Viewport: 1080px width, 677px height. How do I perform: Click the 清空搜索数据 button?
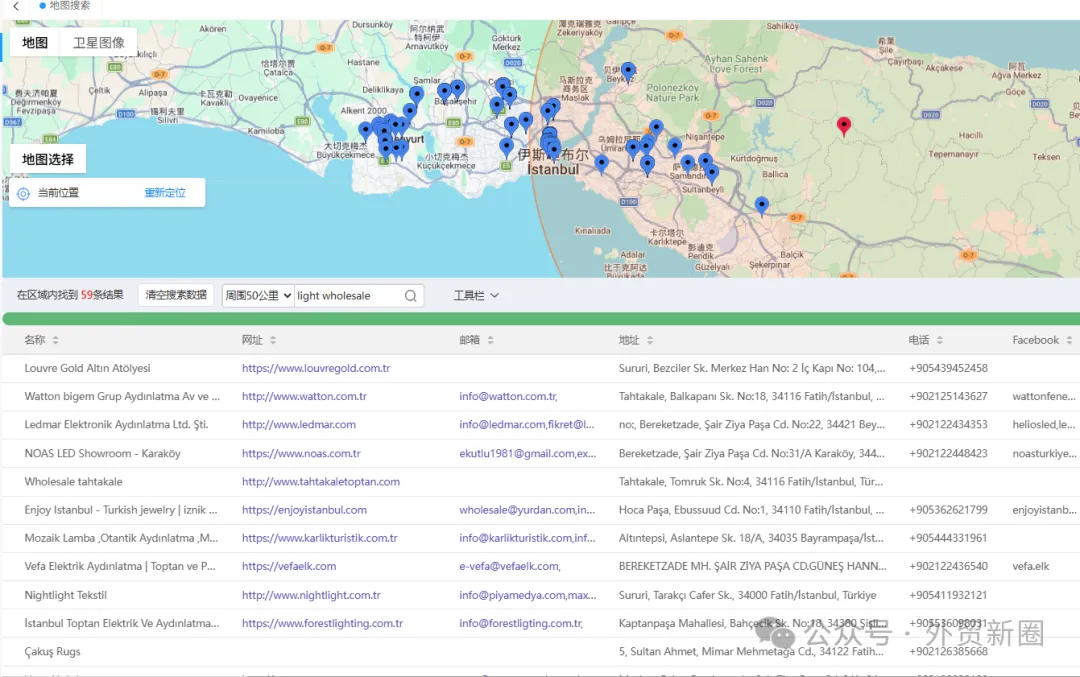(x=176, y=295)
